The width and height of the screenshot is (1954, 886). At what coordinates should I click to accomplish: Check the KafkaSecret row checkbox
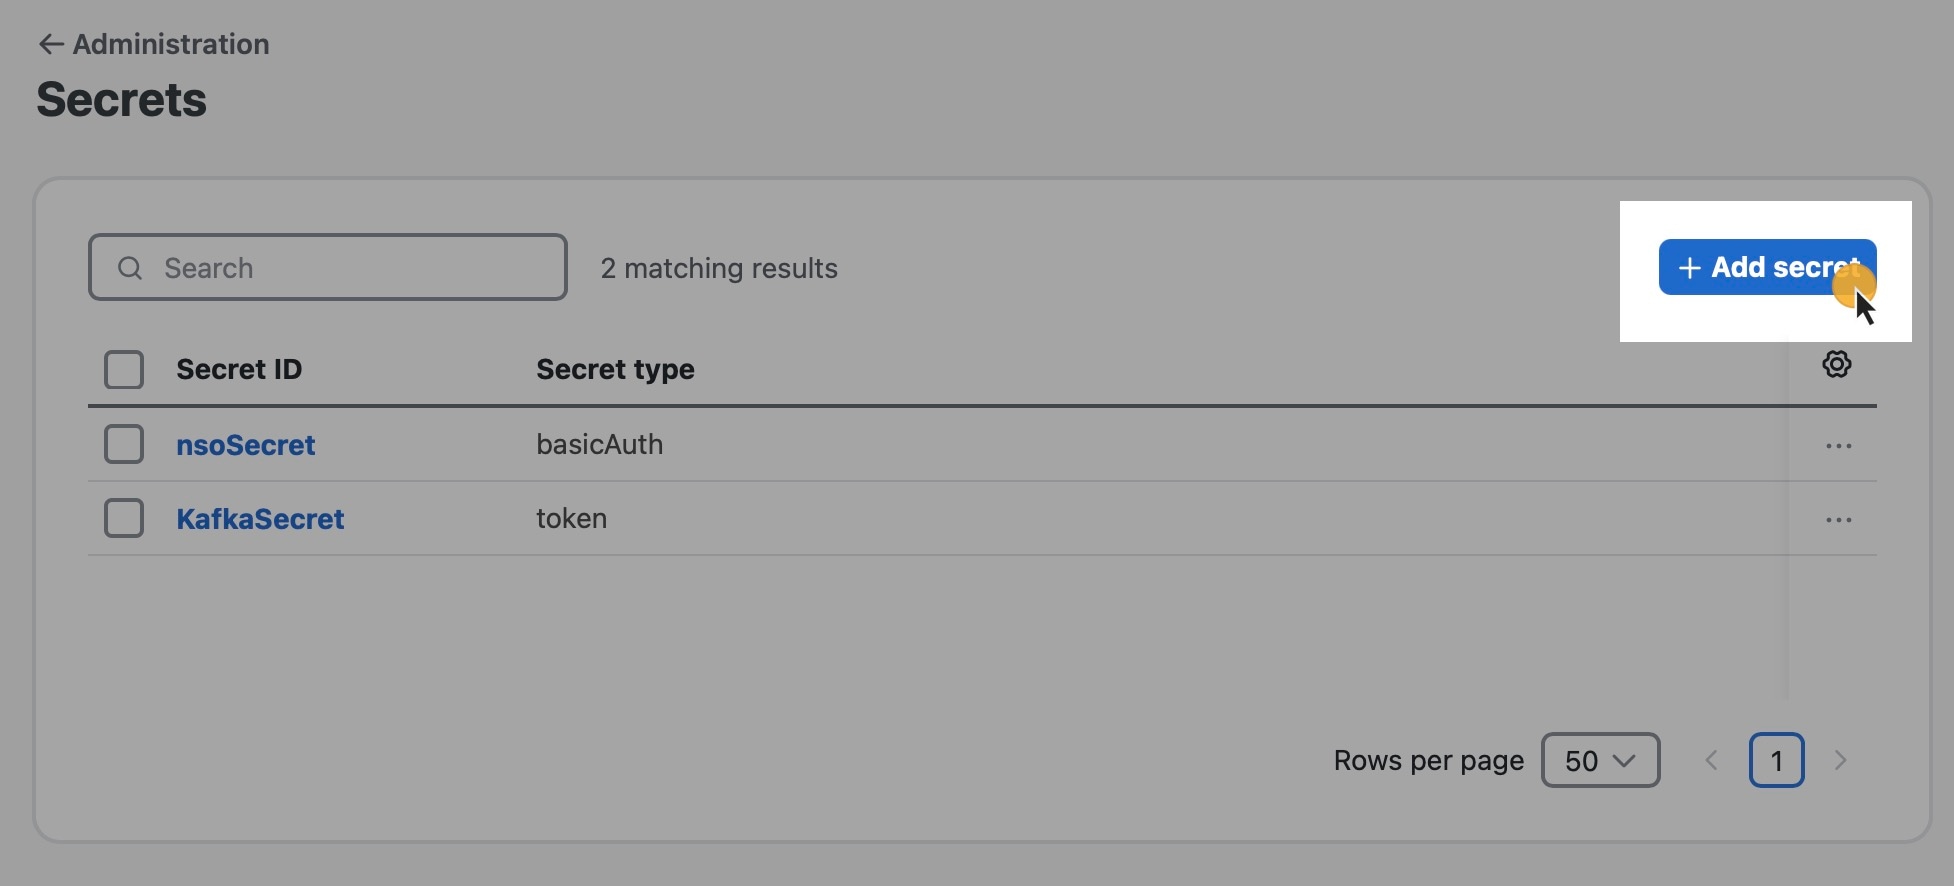coord(124,518)
